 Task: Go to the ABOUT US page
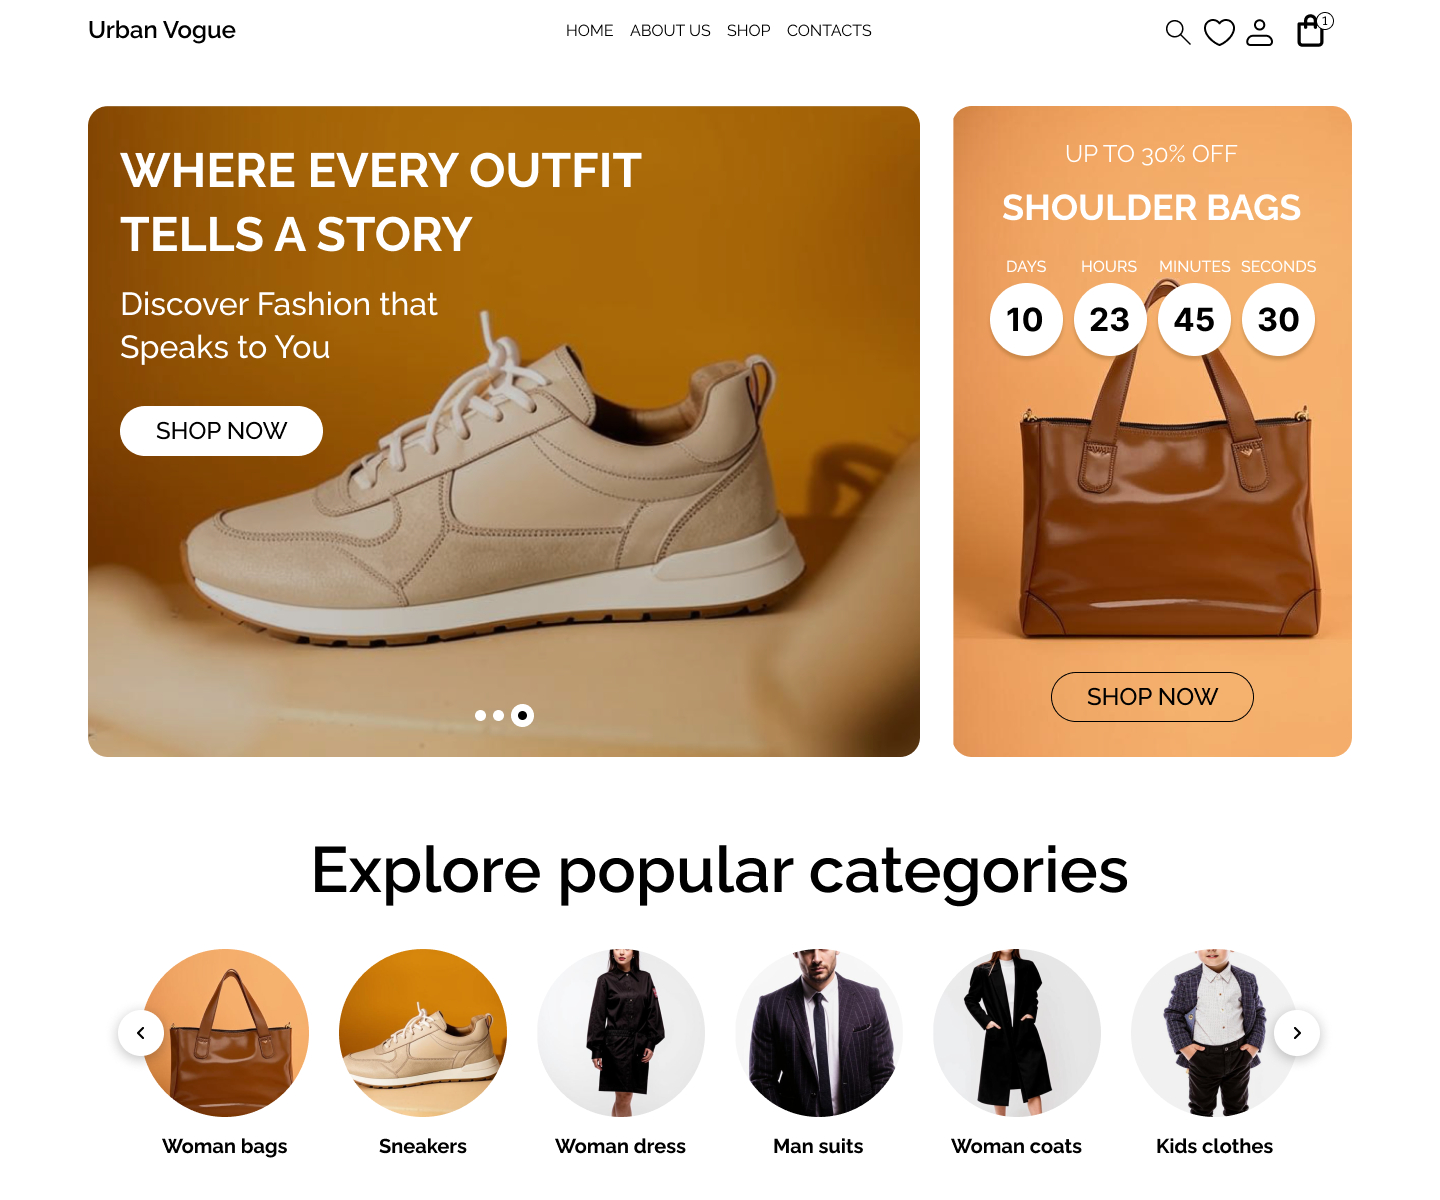[670, 31]
